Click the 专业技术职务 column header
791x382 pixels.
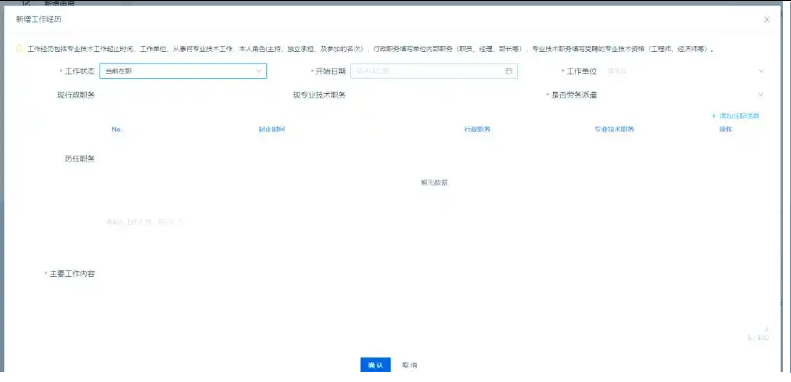tap(614, 130)
